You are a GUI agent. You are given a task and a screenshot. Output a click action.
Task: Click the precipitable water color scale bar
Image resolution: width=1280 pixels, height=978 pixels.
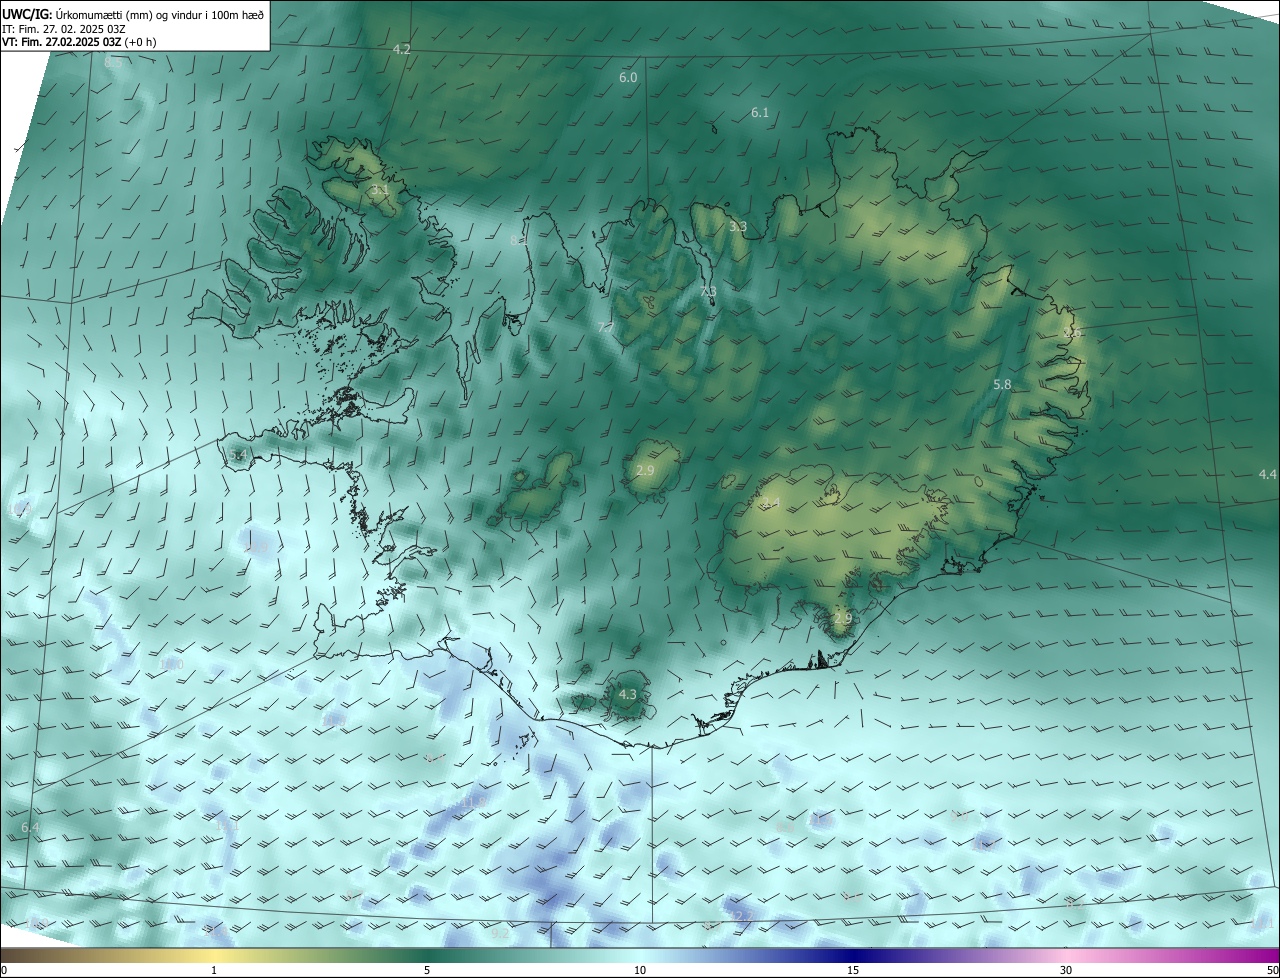[x=640, y=956]
